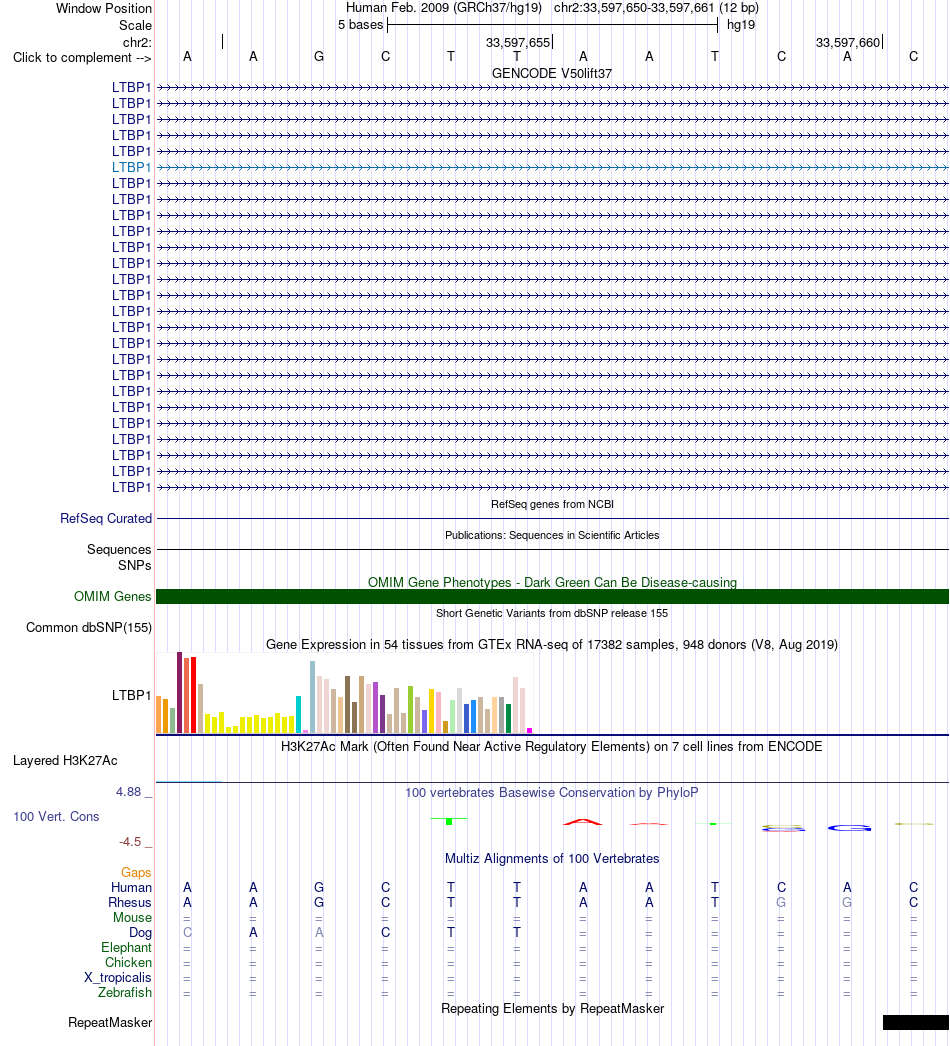Click the Scale row label

135,25
